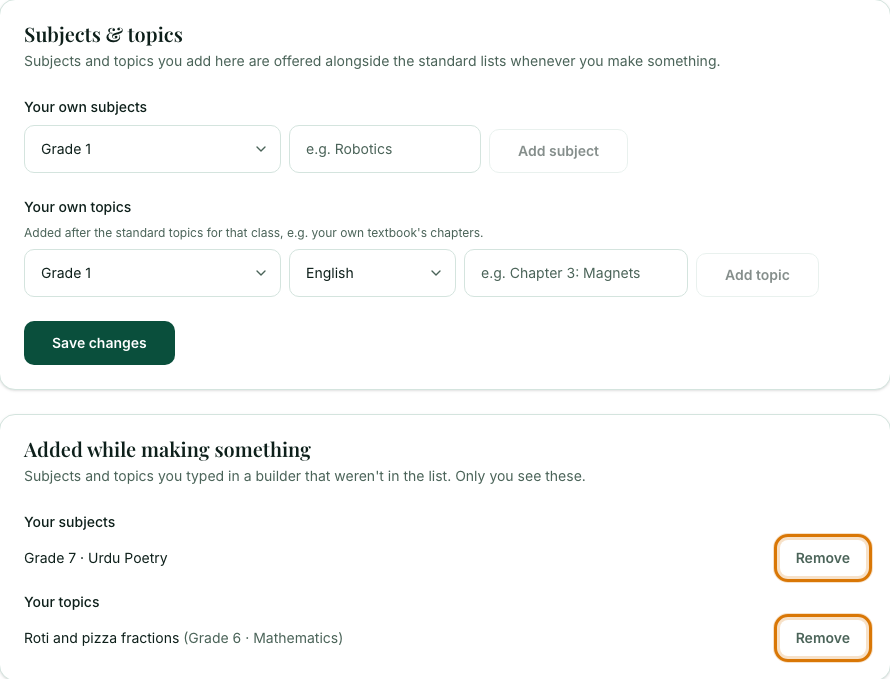Viewport: 890px width, 679px height.
Task: Remove the Grade 7 Urdu Poetry subject
Action: tap(822, 558)
